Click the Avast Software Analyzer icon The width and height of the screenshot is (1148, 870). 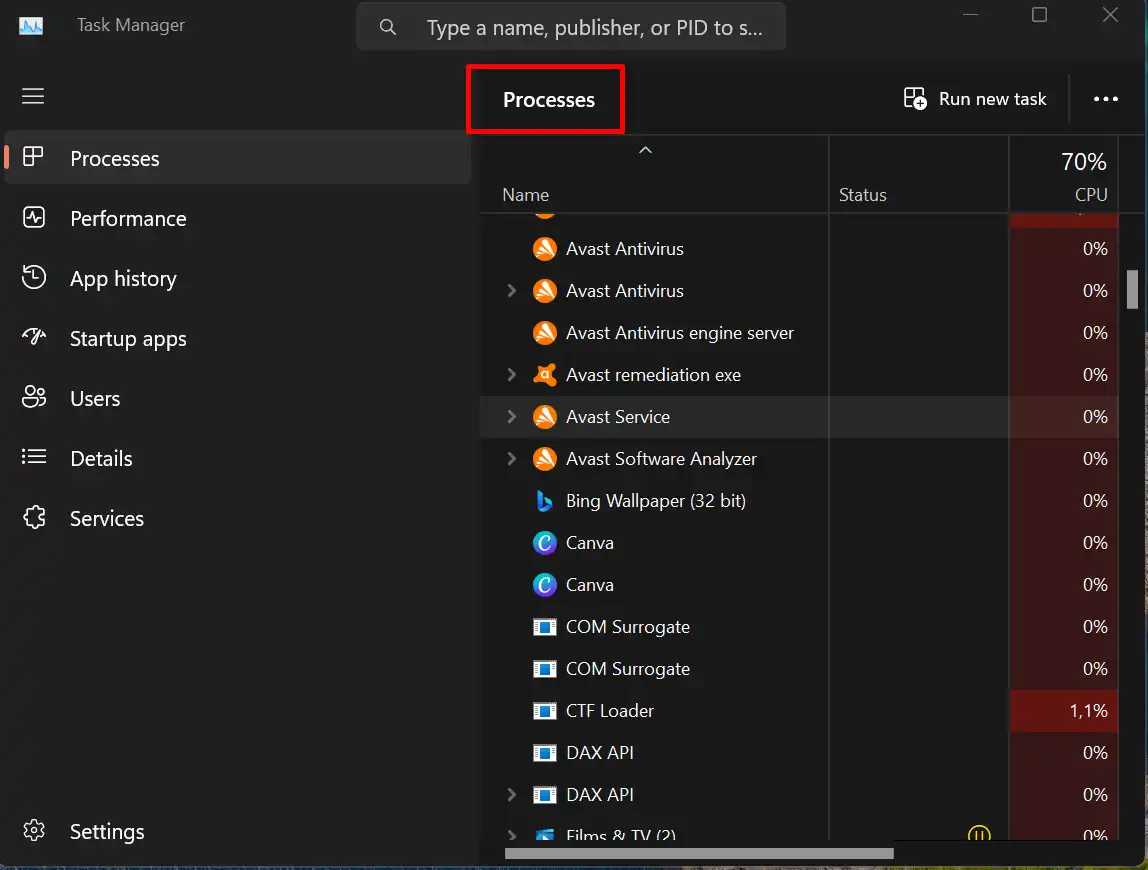click(544, 458)
